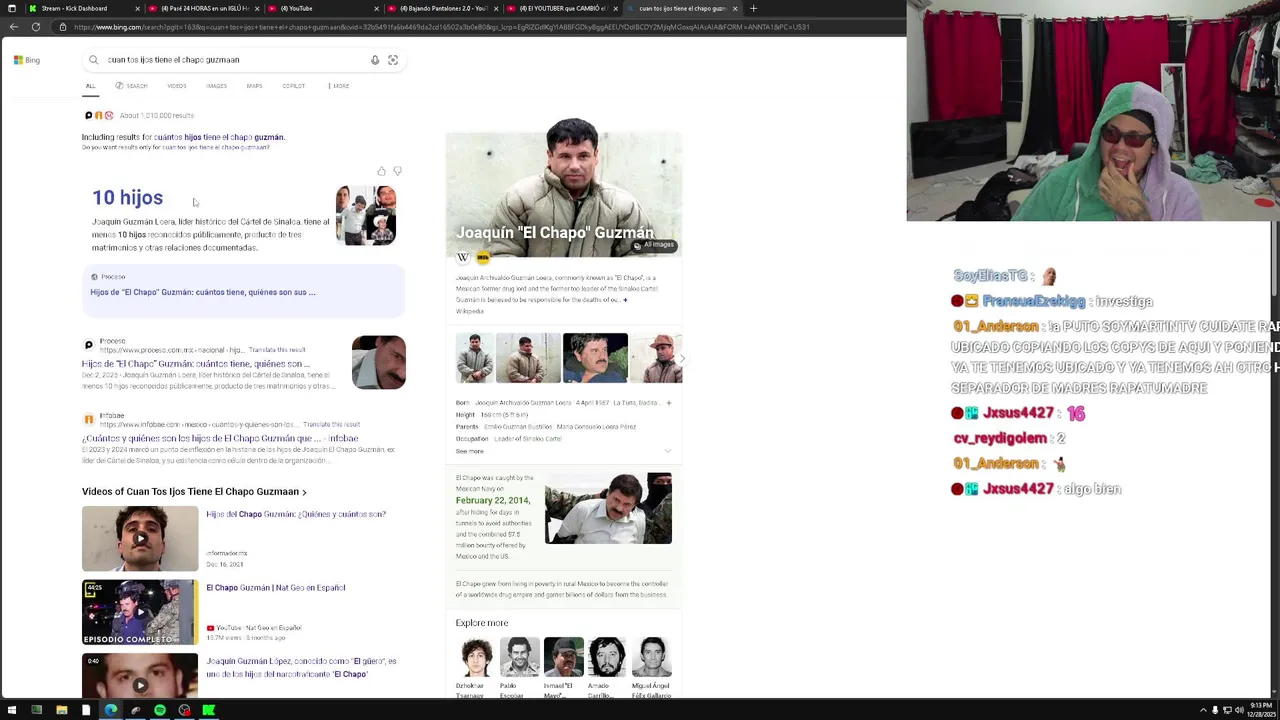Screen dimensions: 1280x720
Task: Open a new browser tab
Action: (x=753, y=8)
